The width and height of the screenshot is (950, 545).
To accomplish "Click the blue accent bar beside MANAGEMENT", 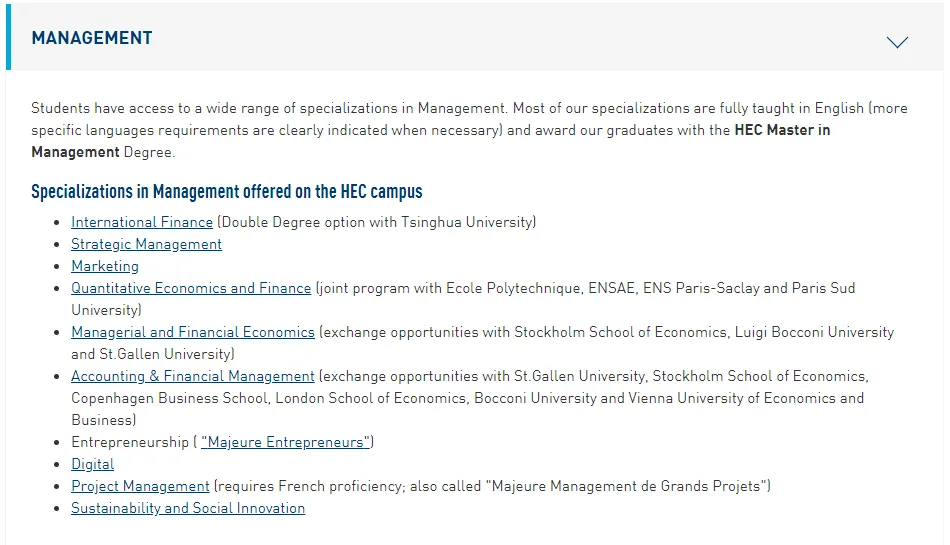I will 9,38.
